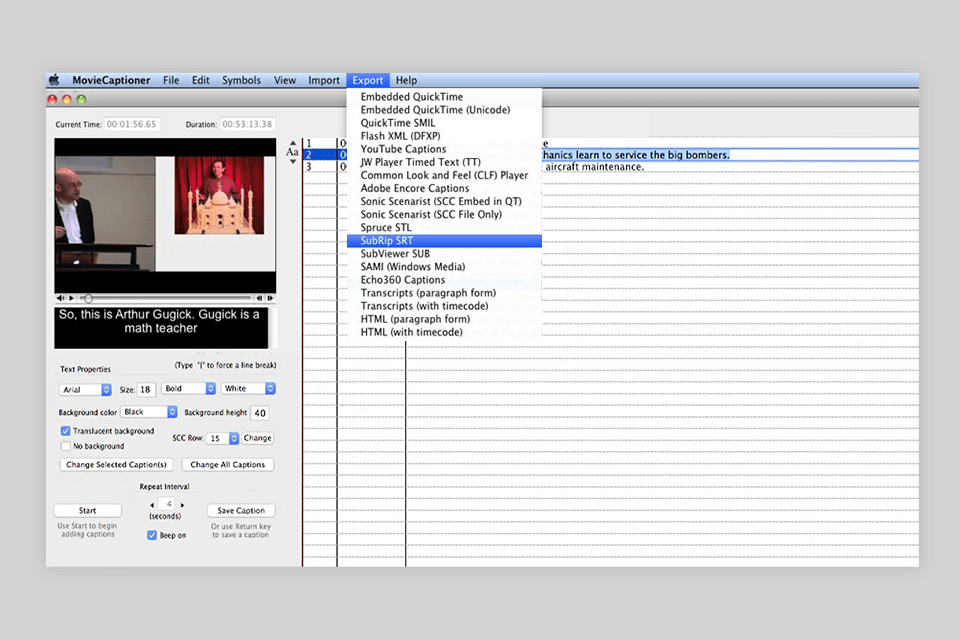
Task: Export as Adobe Encore Captions
Action: point(444,188)
